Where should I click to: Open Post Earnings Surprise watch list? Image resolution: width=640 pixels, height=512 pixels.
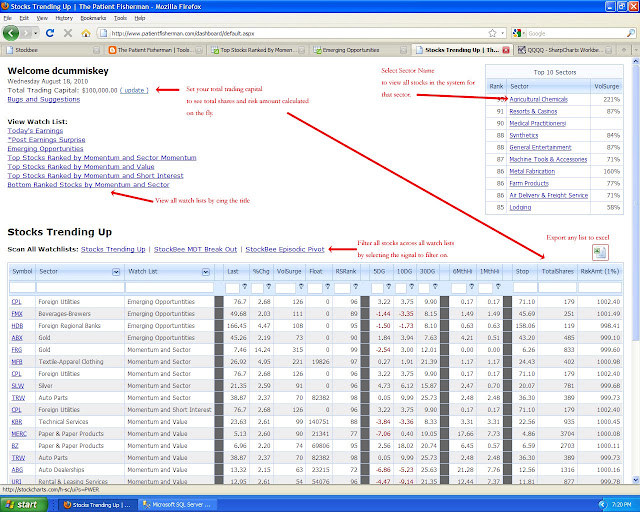point(46,140)
